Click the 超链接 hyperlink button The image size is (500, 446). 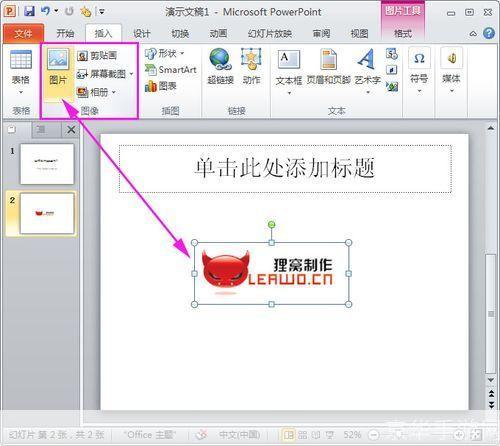(x=220, y=67)
